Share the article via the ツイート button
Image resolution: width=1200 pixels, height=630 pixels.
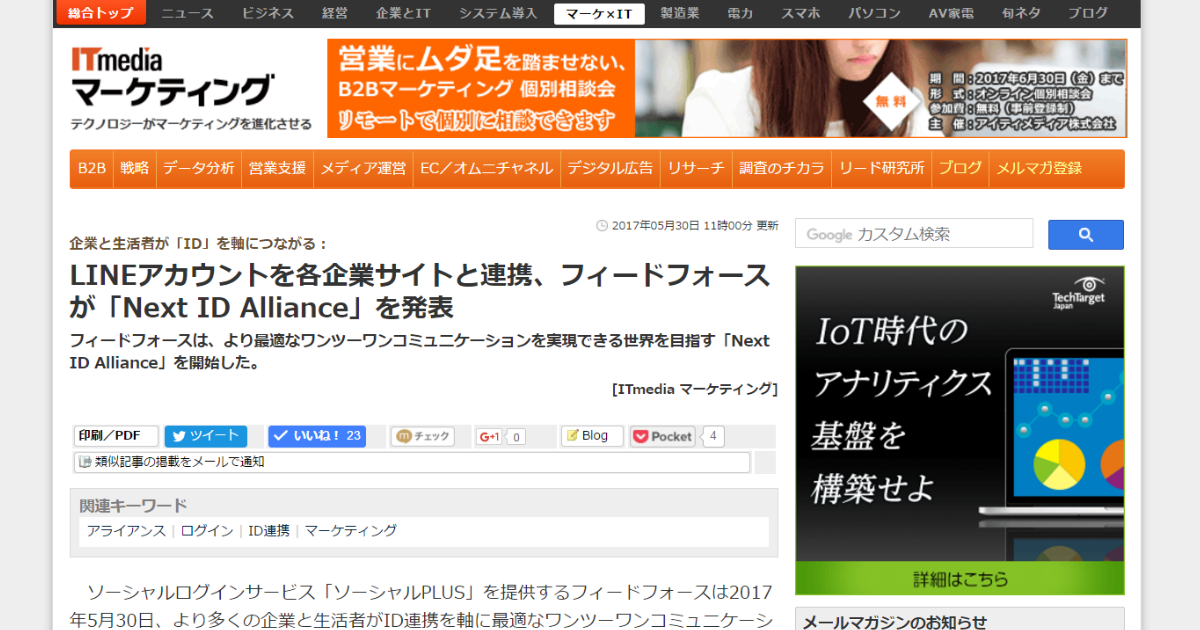click(x=205, y=436)
